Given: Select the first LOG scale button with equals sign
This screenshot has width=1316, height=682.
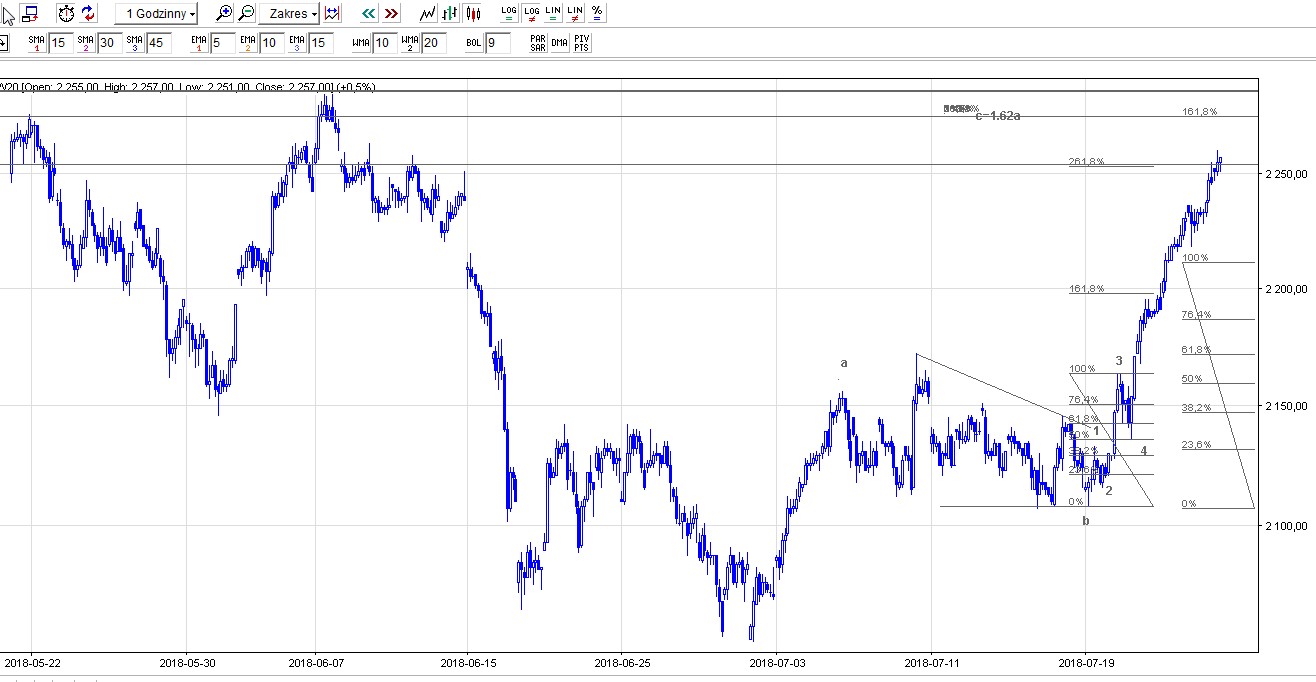Looking at the screenshot, I should [509, 14].
